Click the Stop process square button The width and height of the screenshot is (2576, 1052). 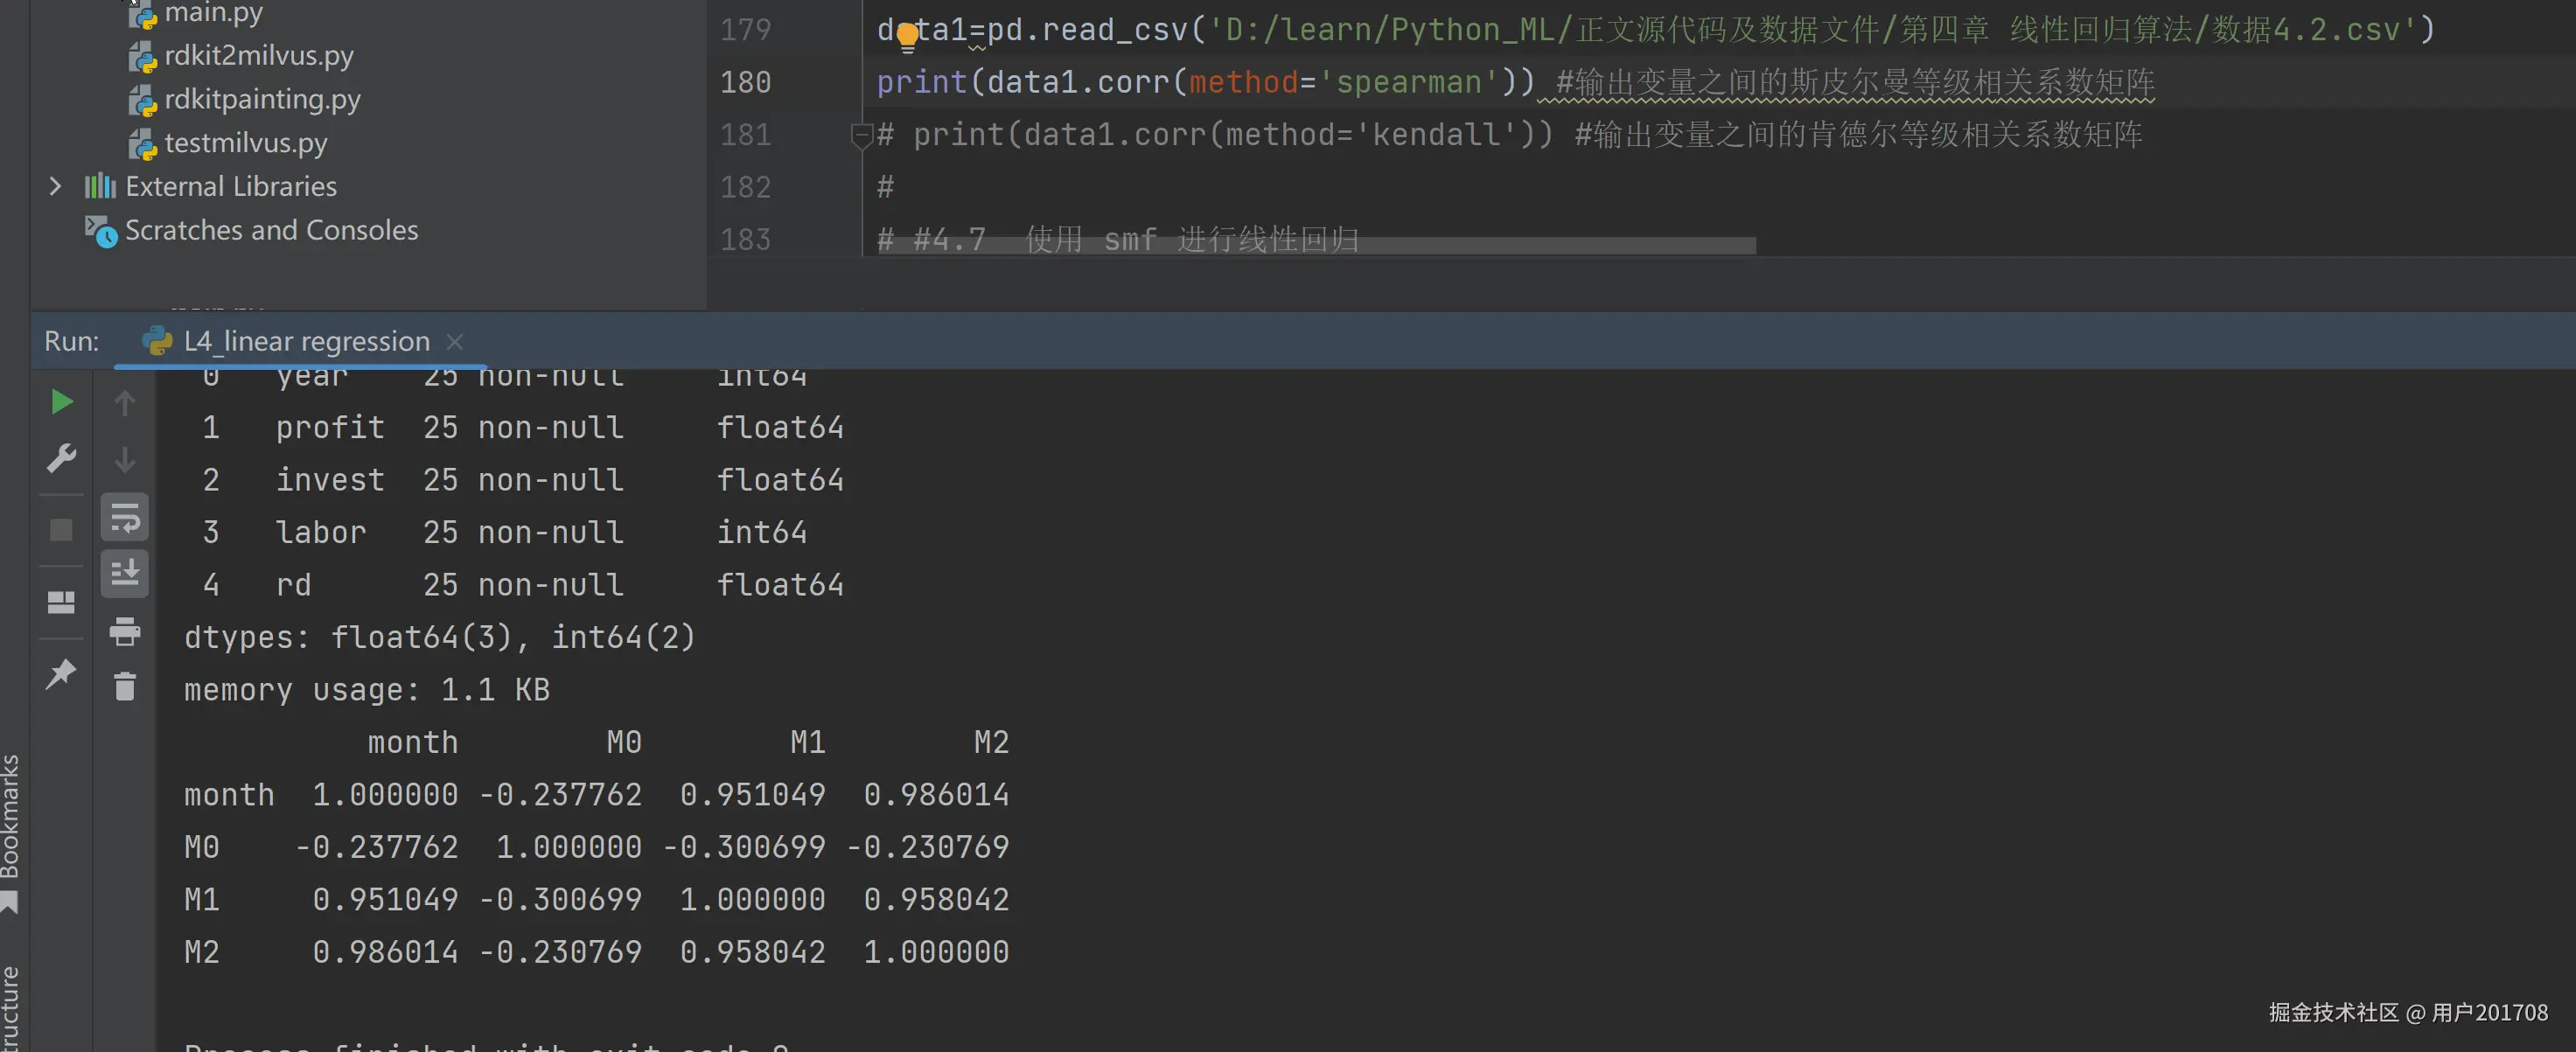coord(61,530)
